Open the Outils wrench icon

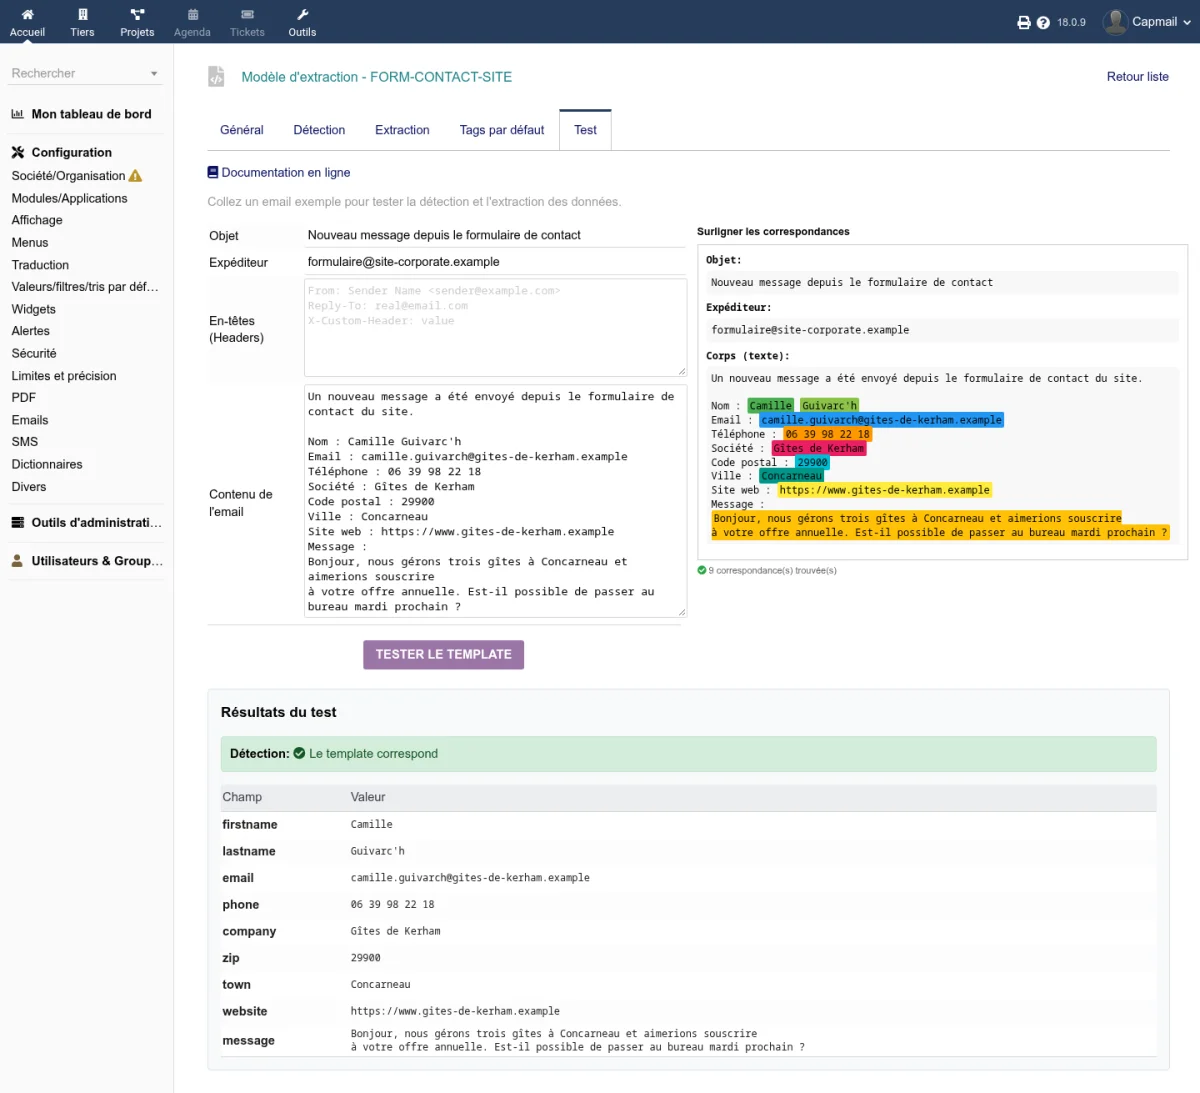click(x=302, y=15)
